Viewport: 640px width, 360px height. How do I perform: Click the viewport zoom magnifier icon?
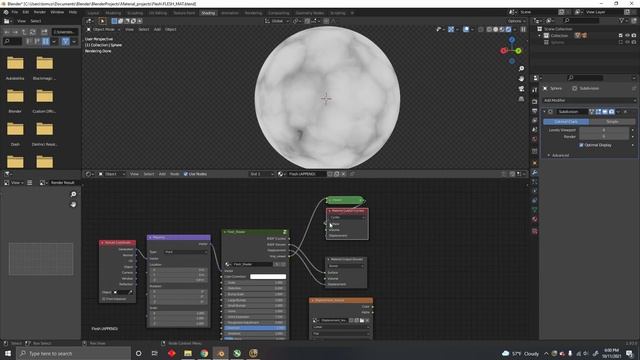521,69
